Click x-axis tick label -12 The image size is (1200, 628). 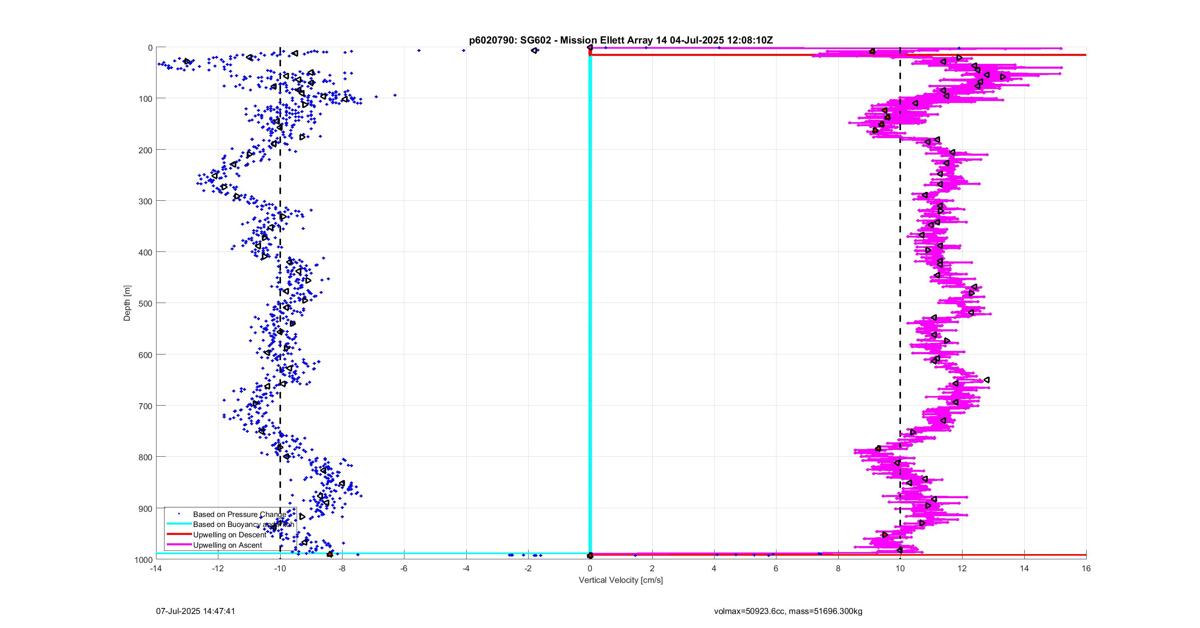(218, 568)
